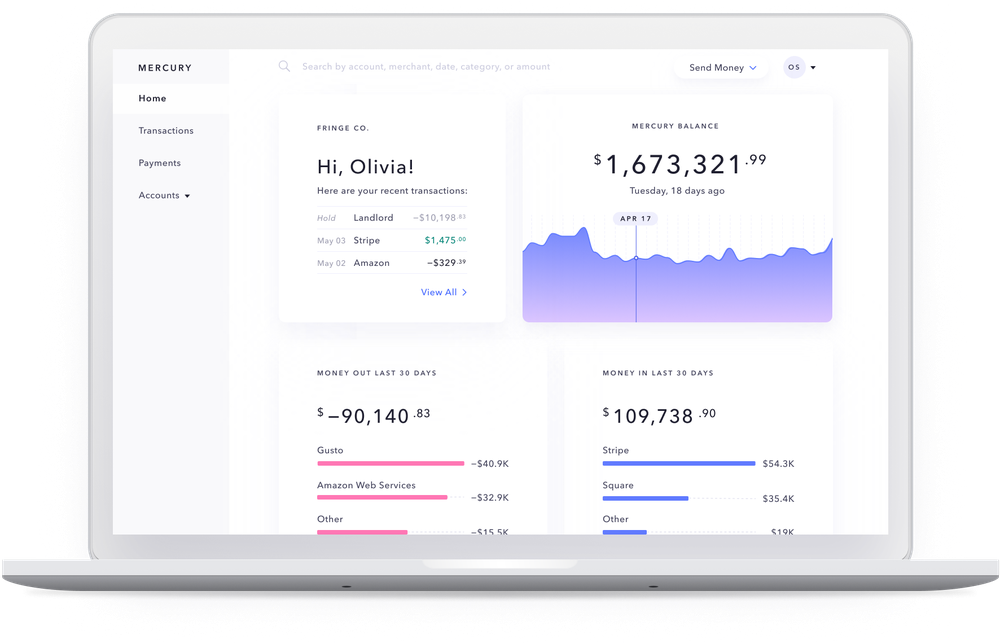This screenshot has height=643, width=1000.
Task: Click the Square money in bar
Action: pyautogui.click(x=645, y=498)
